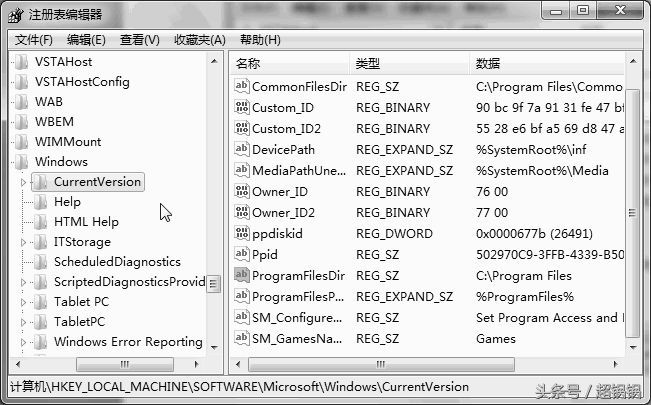This screenshot has width=651, height=405.
Task: Click the CurrentVersion folder icon
Action: coord(41,182)
